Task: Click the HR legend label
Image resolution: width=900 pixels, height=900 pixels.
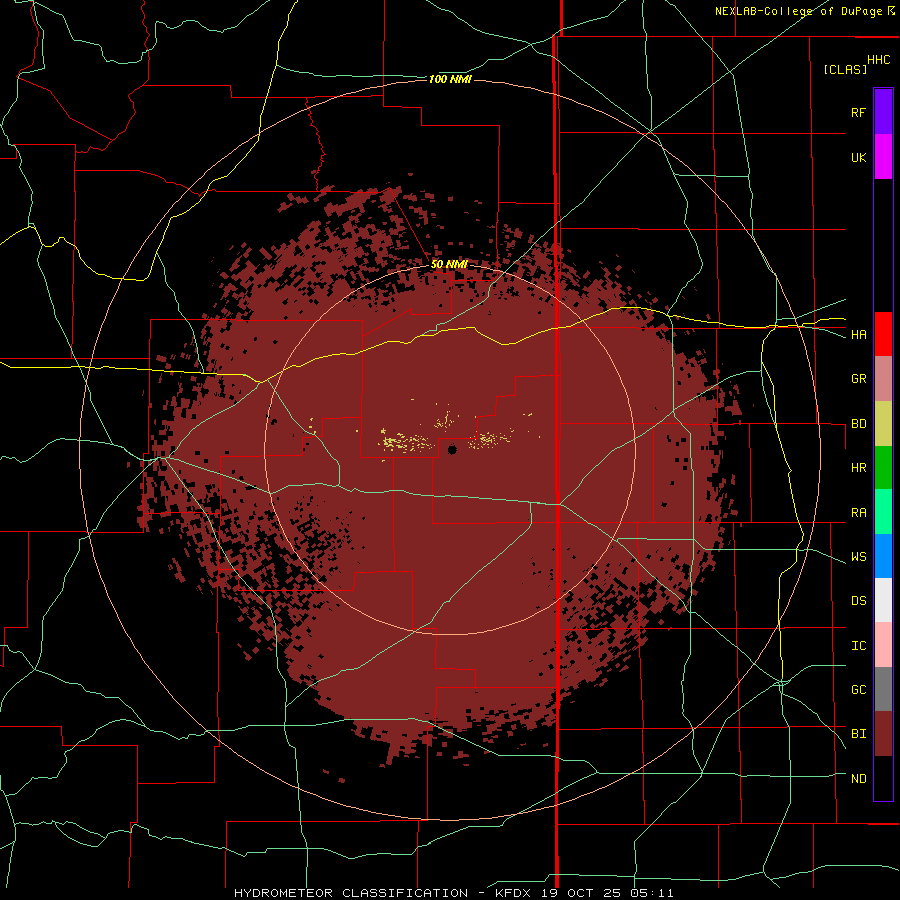Action: 858,468
